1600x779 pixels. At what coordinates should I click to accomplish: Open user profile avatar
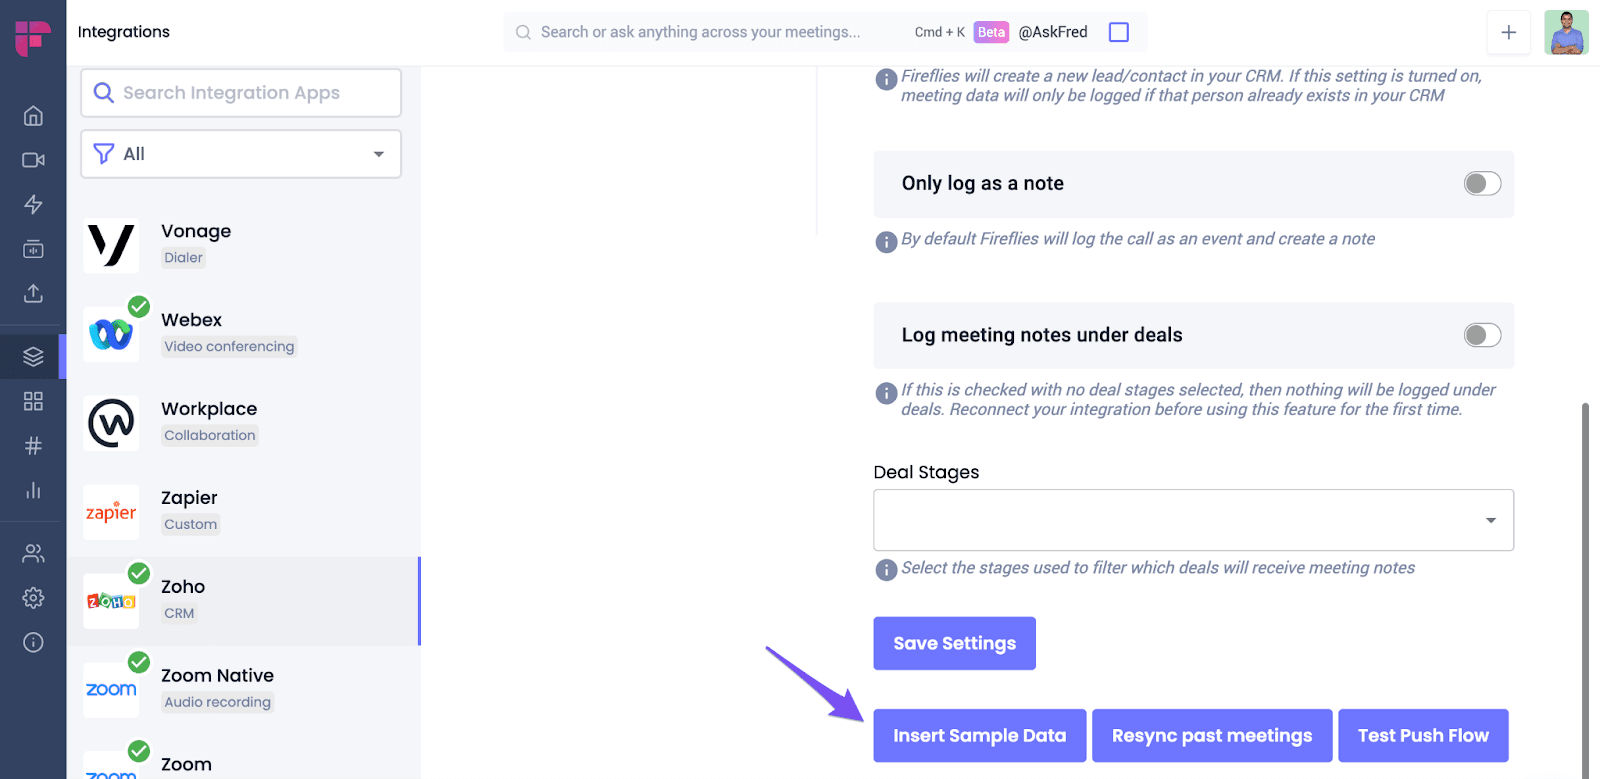coord(1566,32)
